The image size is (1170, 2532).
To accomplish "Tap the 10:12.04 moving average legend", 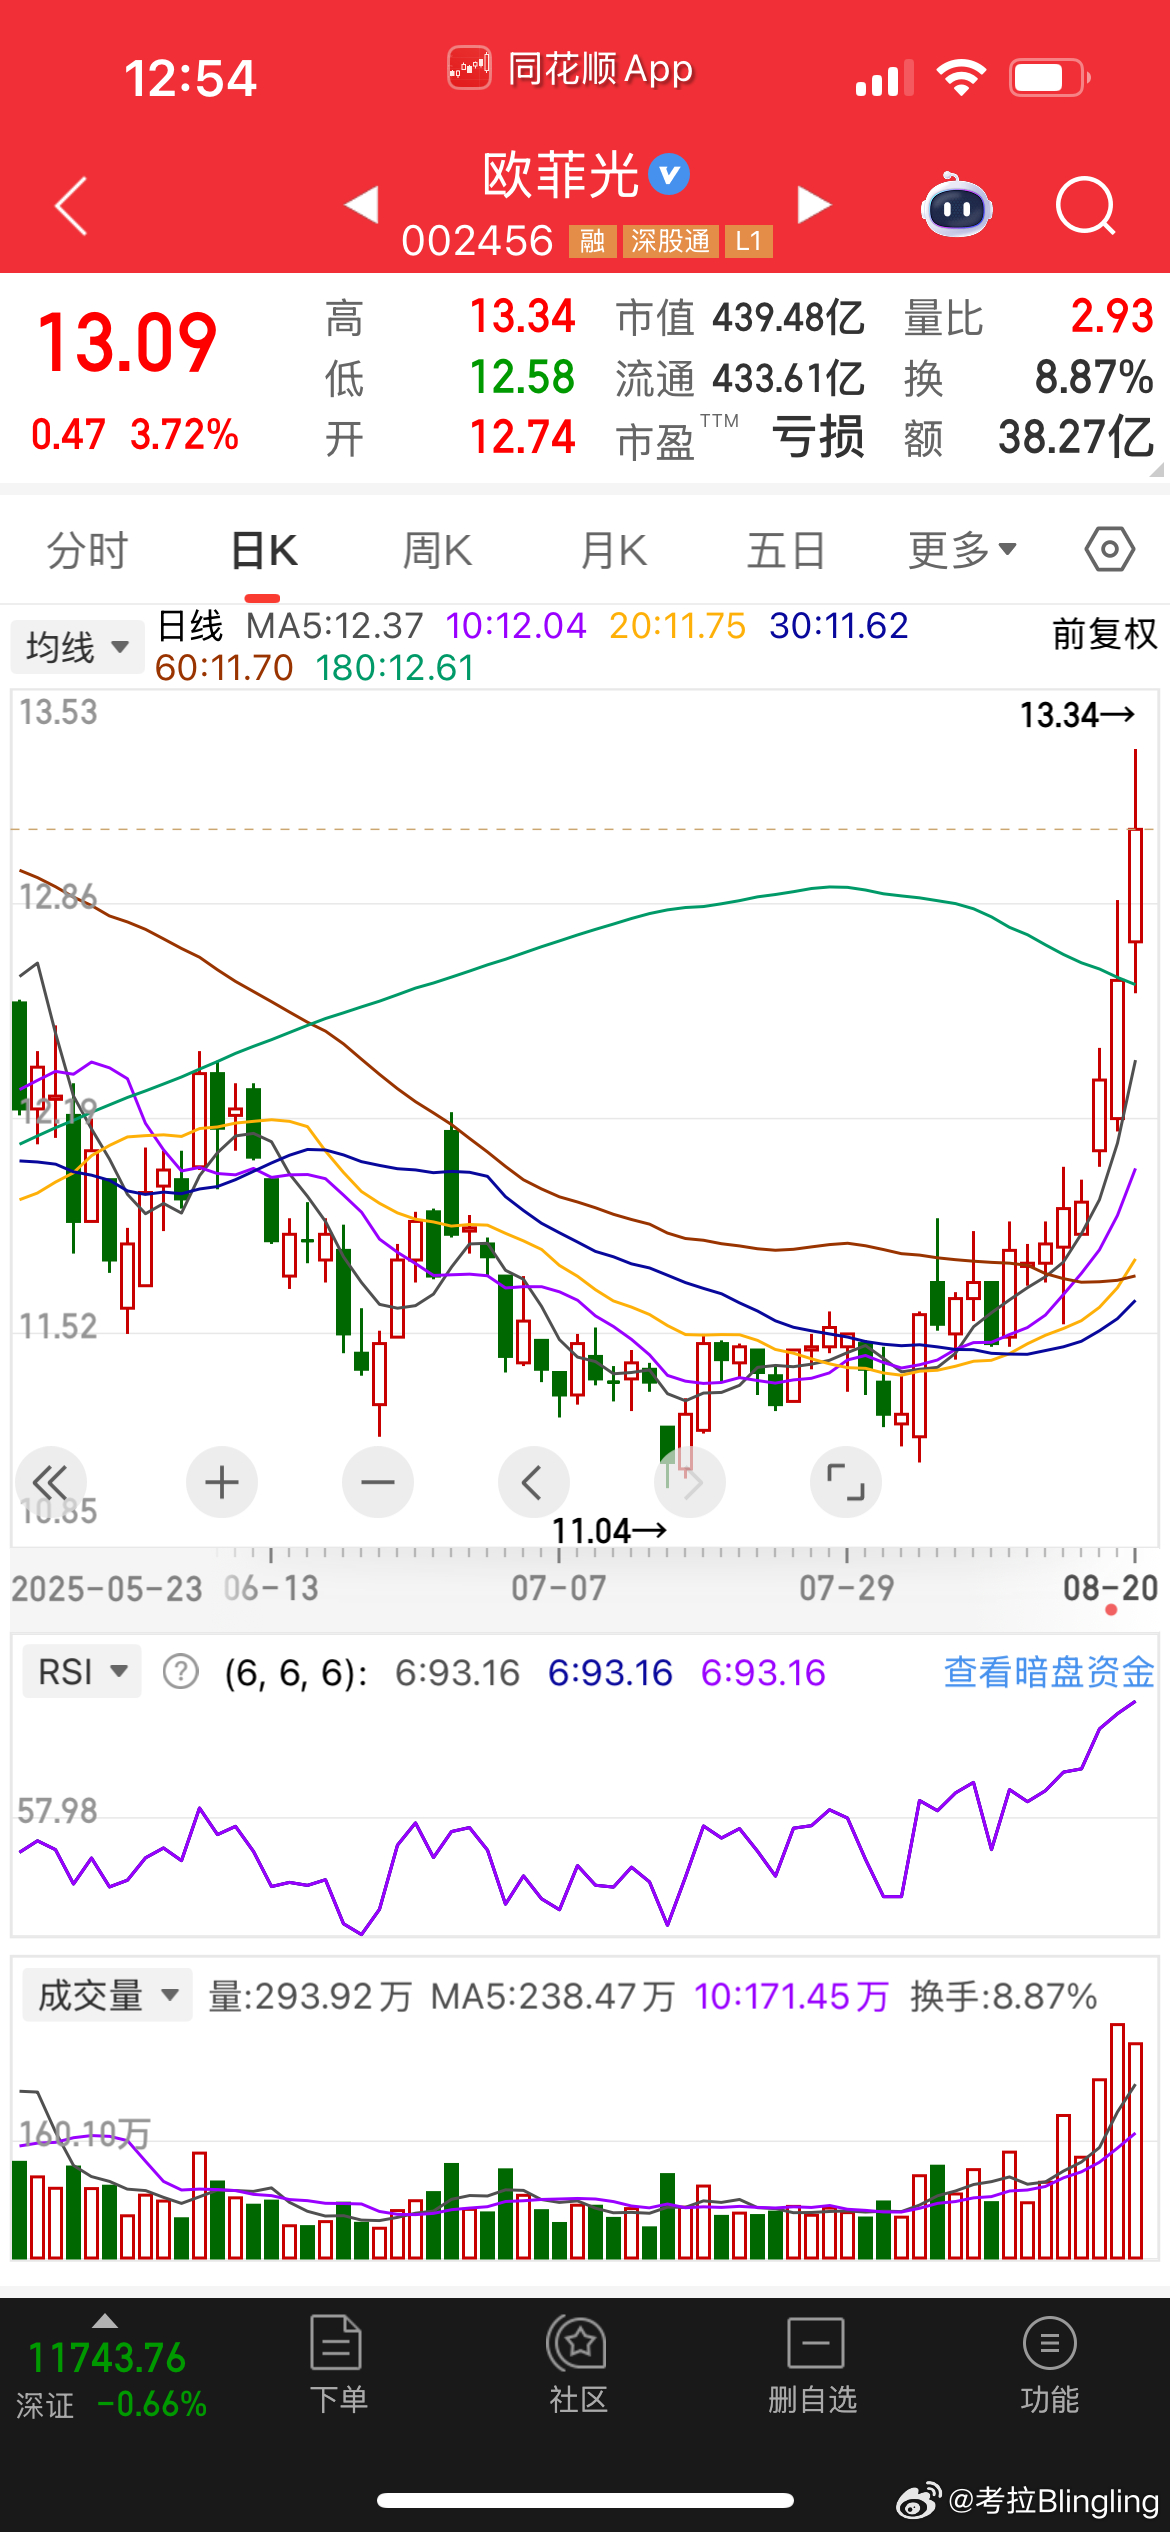I will point(515,626).
